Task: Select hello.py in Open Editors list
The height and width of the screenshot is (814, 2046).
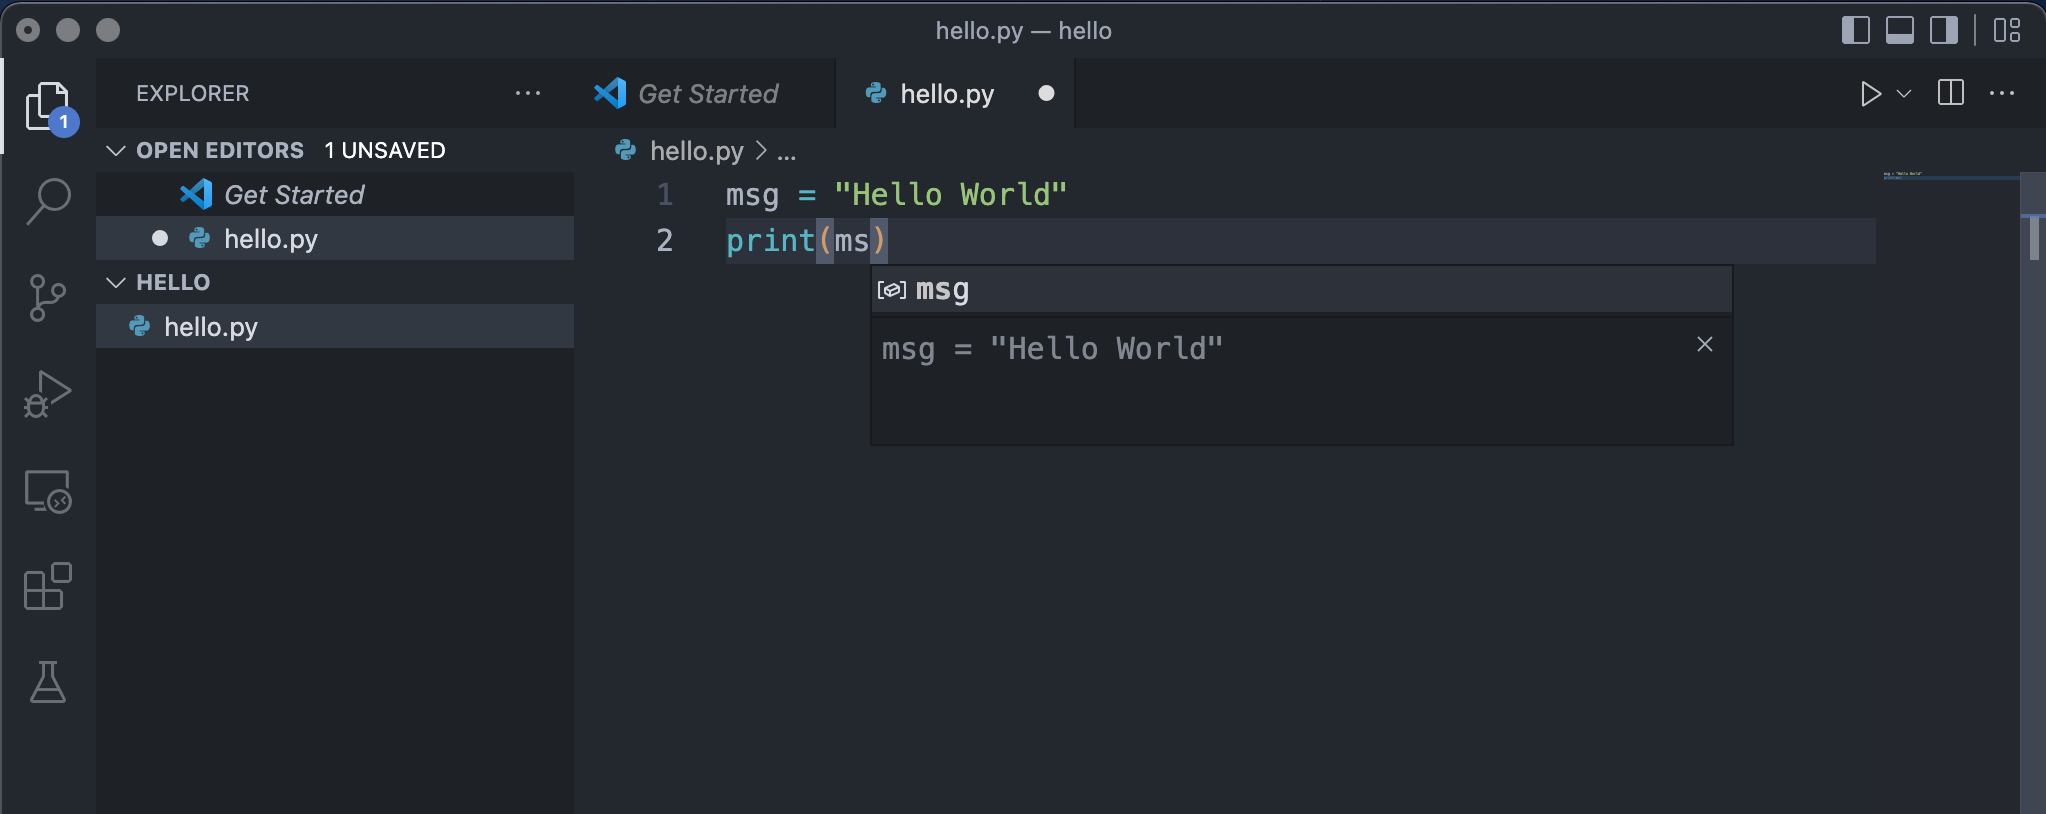Action: pos(335,238)
